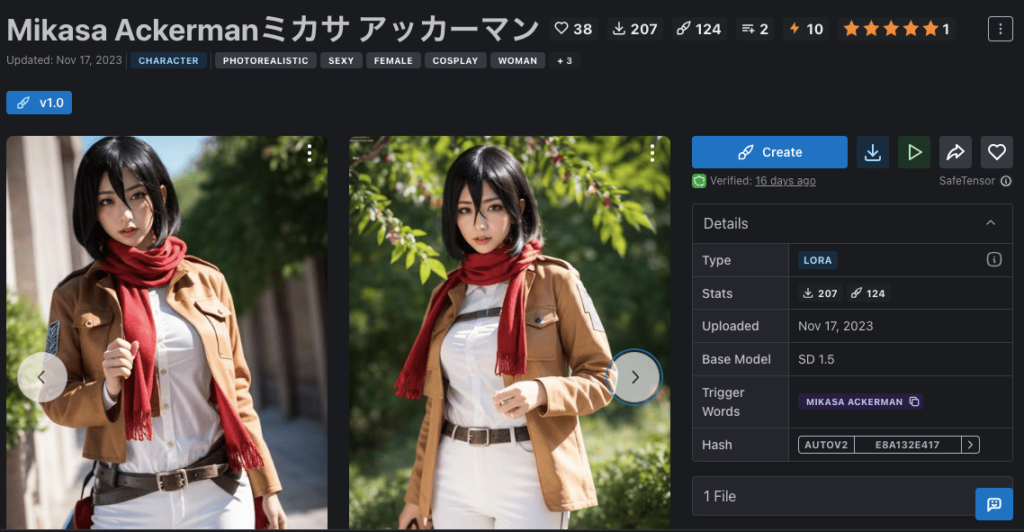Click the download count badge 207 in header

[635, 29]
